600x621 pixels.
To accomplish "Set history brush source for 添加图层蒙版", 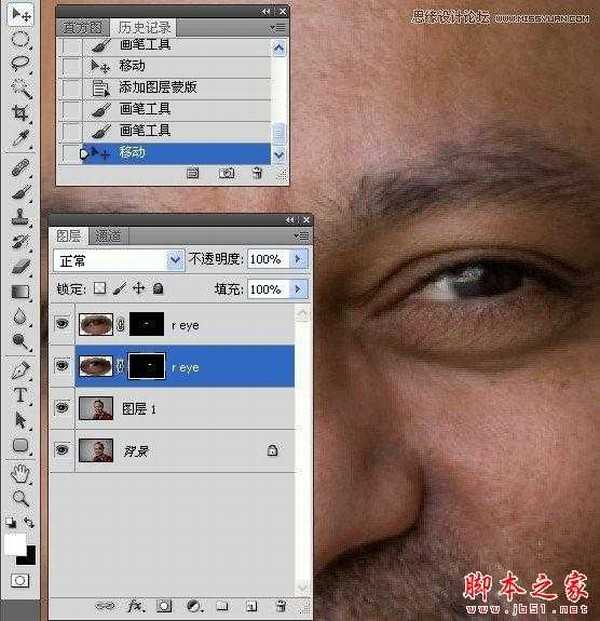I will (x=72, y=88).
